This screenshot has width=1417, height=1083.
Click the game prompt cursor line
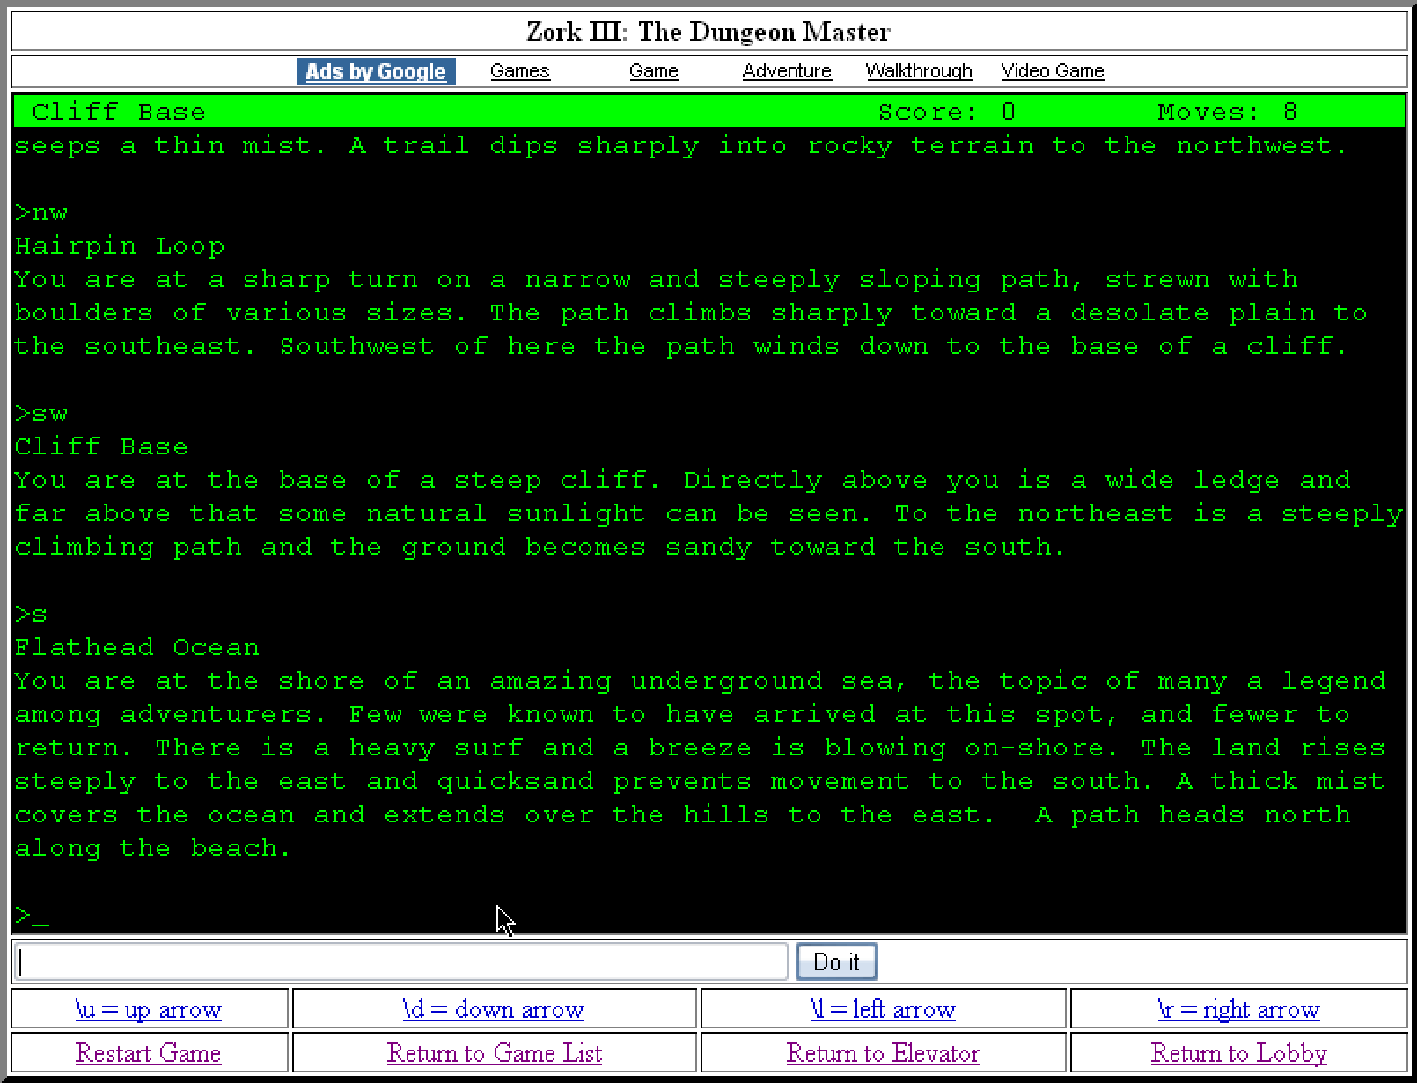coord(32,916)
